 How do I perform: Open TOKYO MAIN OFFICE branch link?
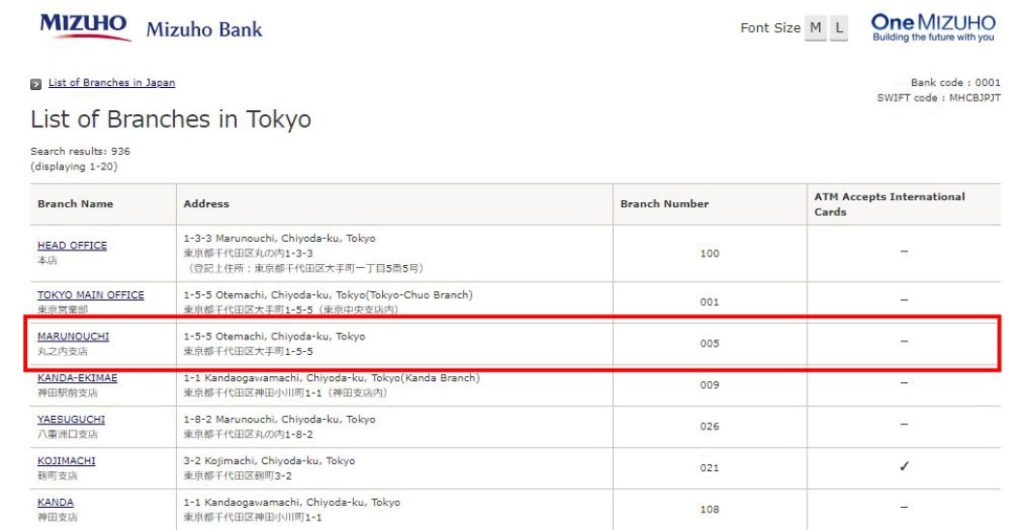tap(90, 295)
